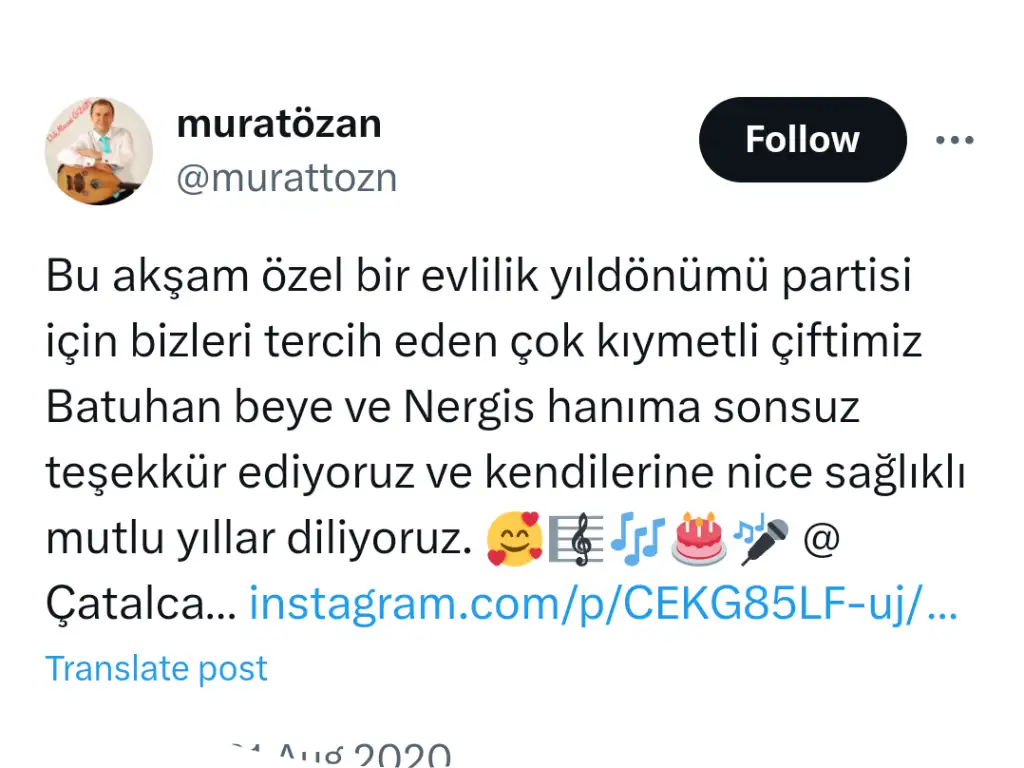
Task: Visit the @murattozn handle profile
Action: click(287, 178)
